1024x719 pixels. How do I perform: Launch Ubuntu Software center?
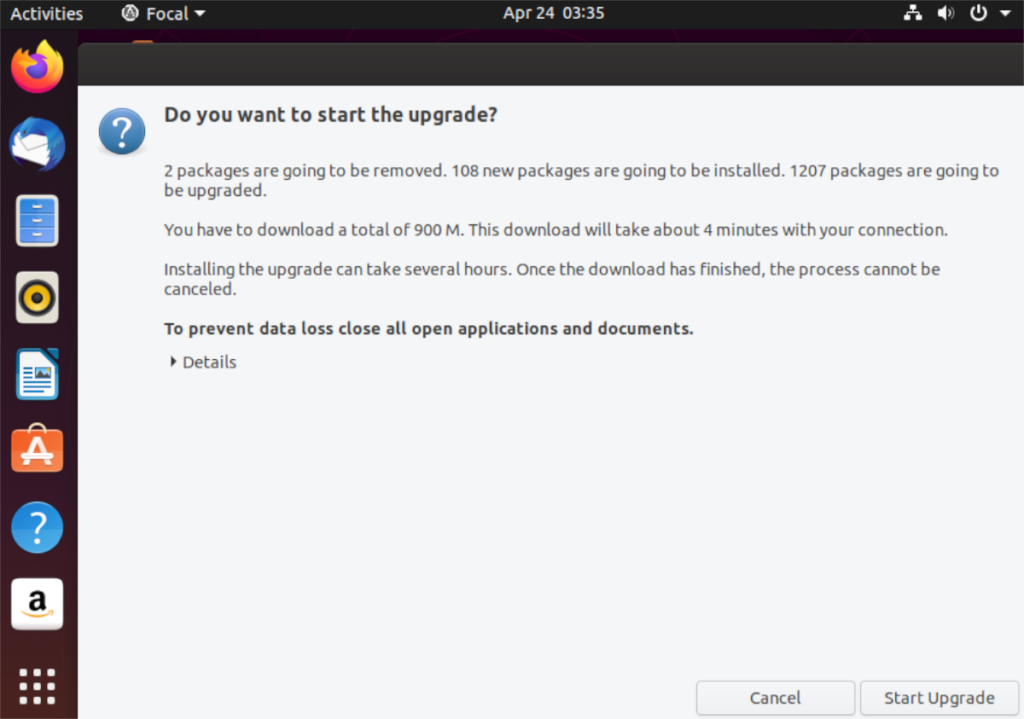point(37,449)
